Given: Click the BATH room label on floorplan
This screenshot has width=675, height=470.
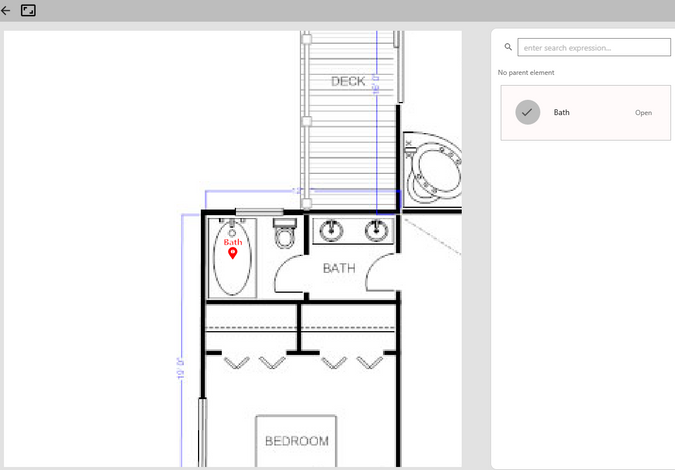Looking at the screenshot, I should (339, 269).
